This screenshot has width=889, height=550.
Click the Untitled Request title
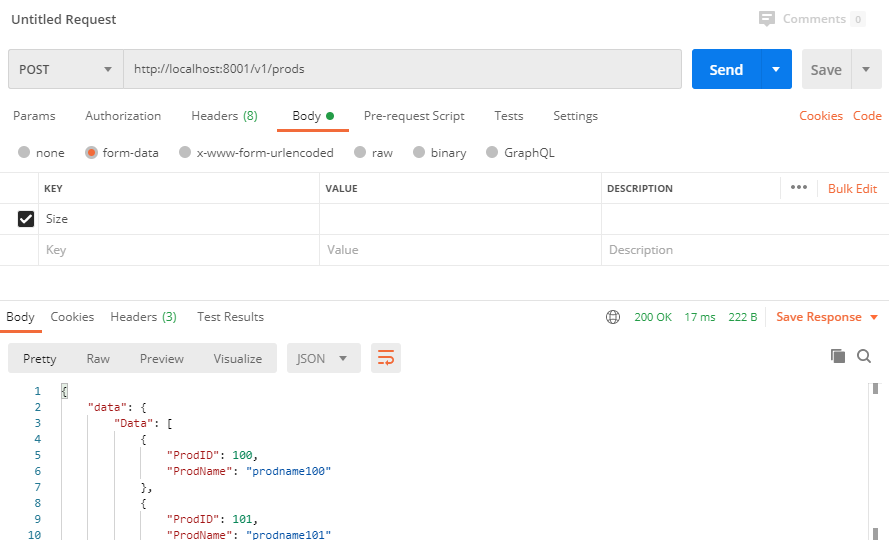coord(64,19)
